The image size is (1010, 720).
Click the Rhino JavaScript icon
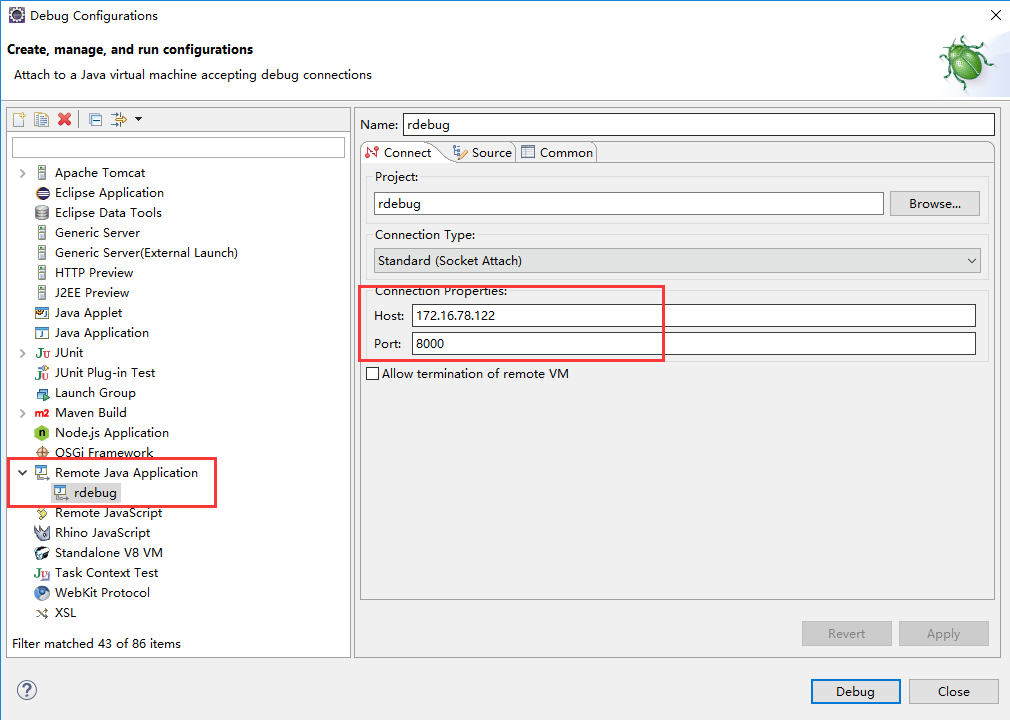[x=42, y=533]
